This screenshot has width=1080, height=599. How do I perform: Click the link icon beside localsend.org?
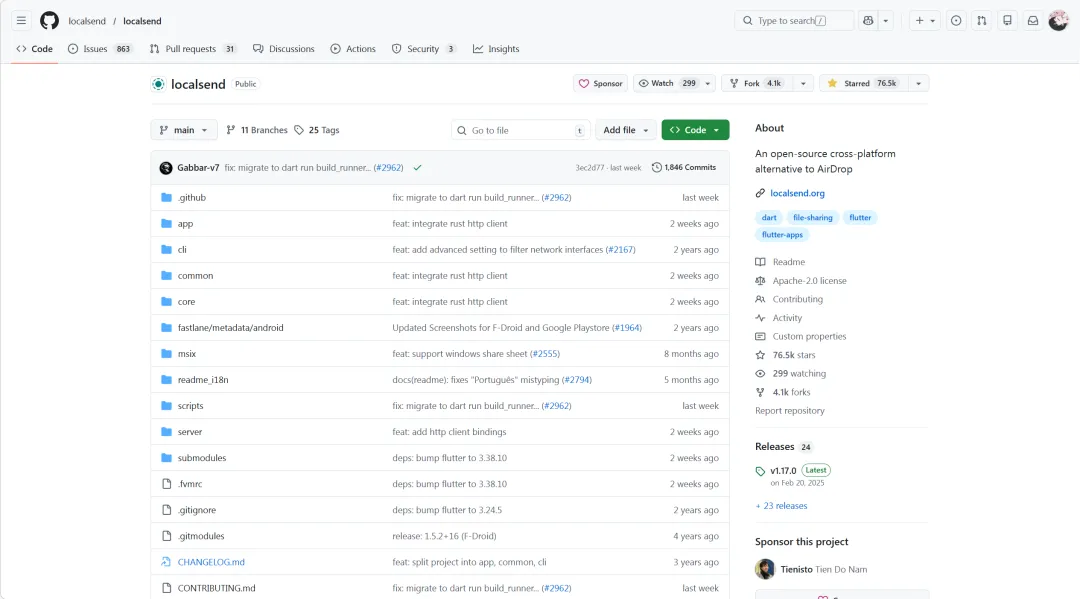point(760,193)
